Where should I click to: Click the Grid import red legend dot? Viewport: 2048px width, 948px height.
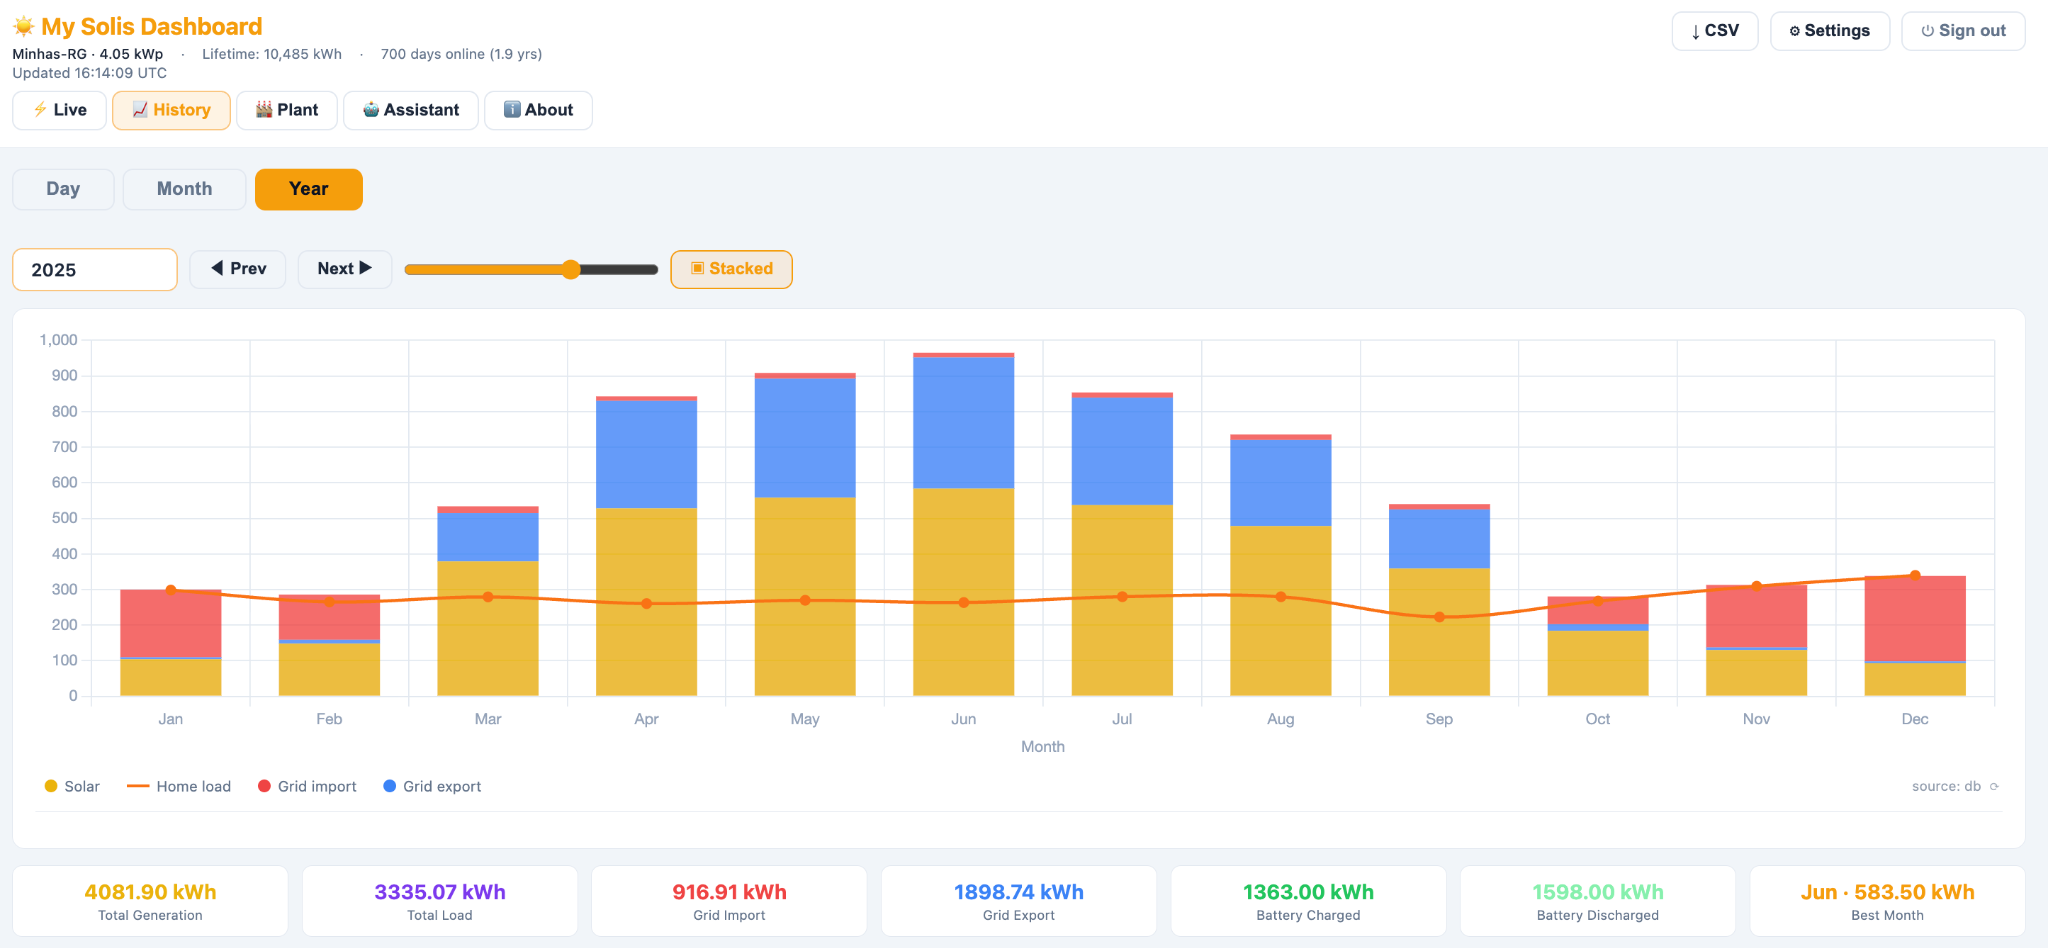coord(264,786)
